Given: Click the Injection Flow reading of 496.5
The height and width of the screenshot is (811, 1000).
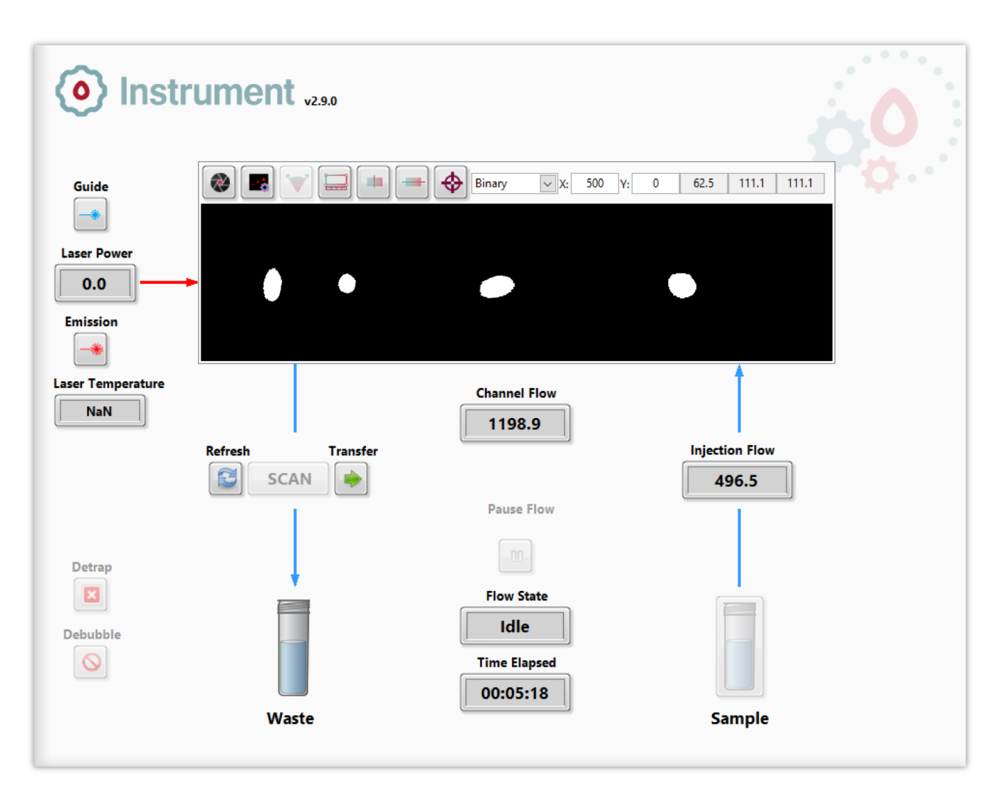Looking at the screenshot, I should click(737, 481).
